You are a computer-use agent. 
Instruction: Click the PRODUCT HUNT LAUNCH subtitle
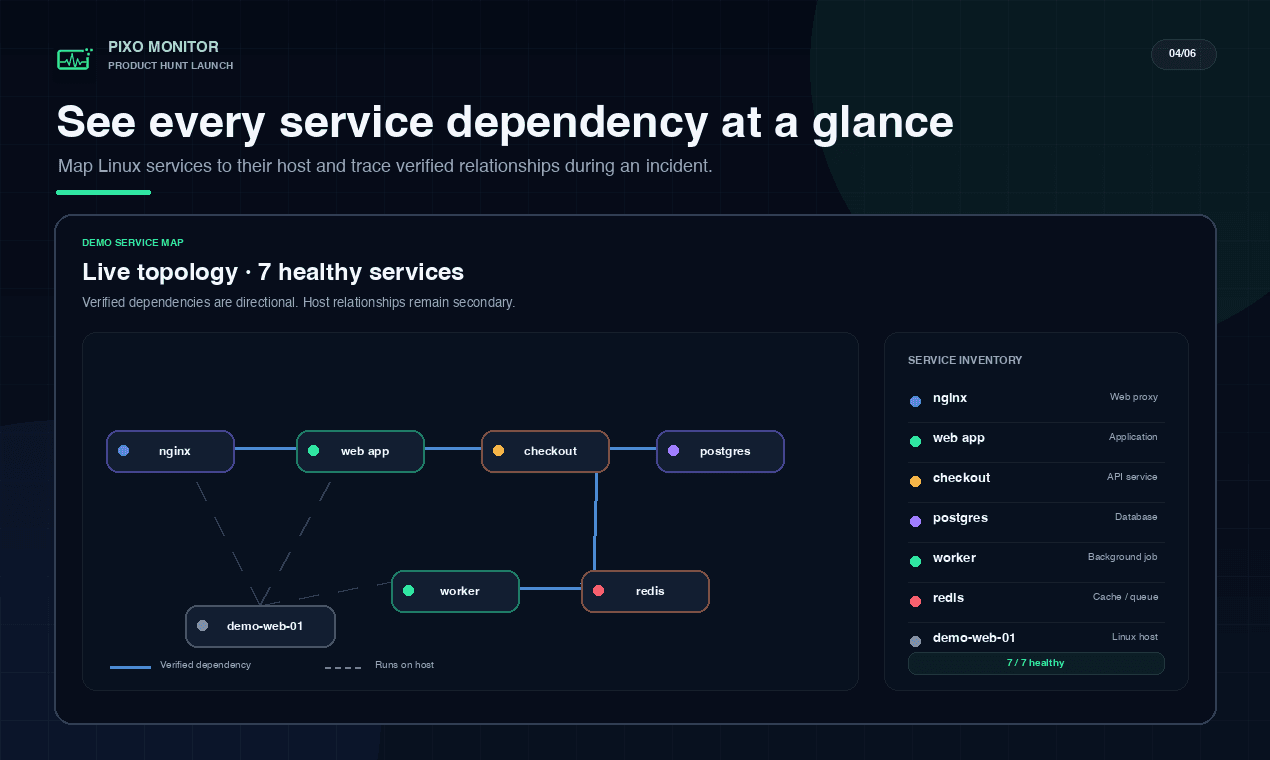click(x=171, y=66)
